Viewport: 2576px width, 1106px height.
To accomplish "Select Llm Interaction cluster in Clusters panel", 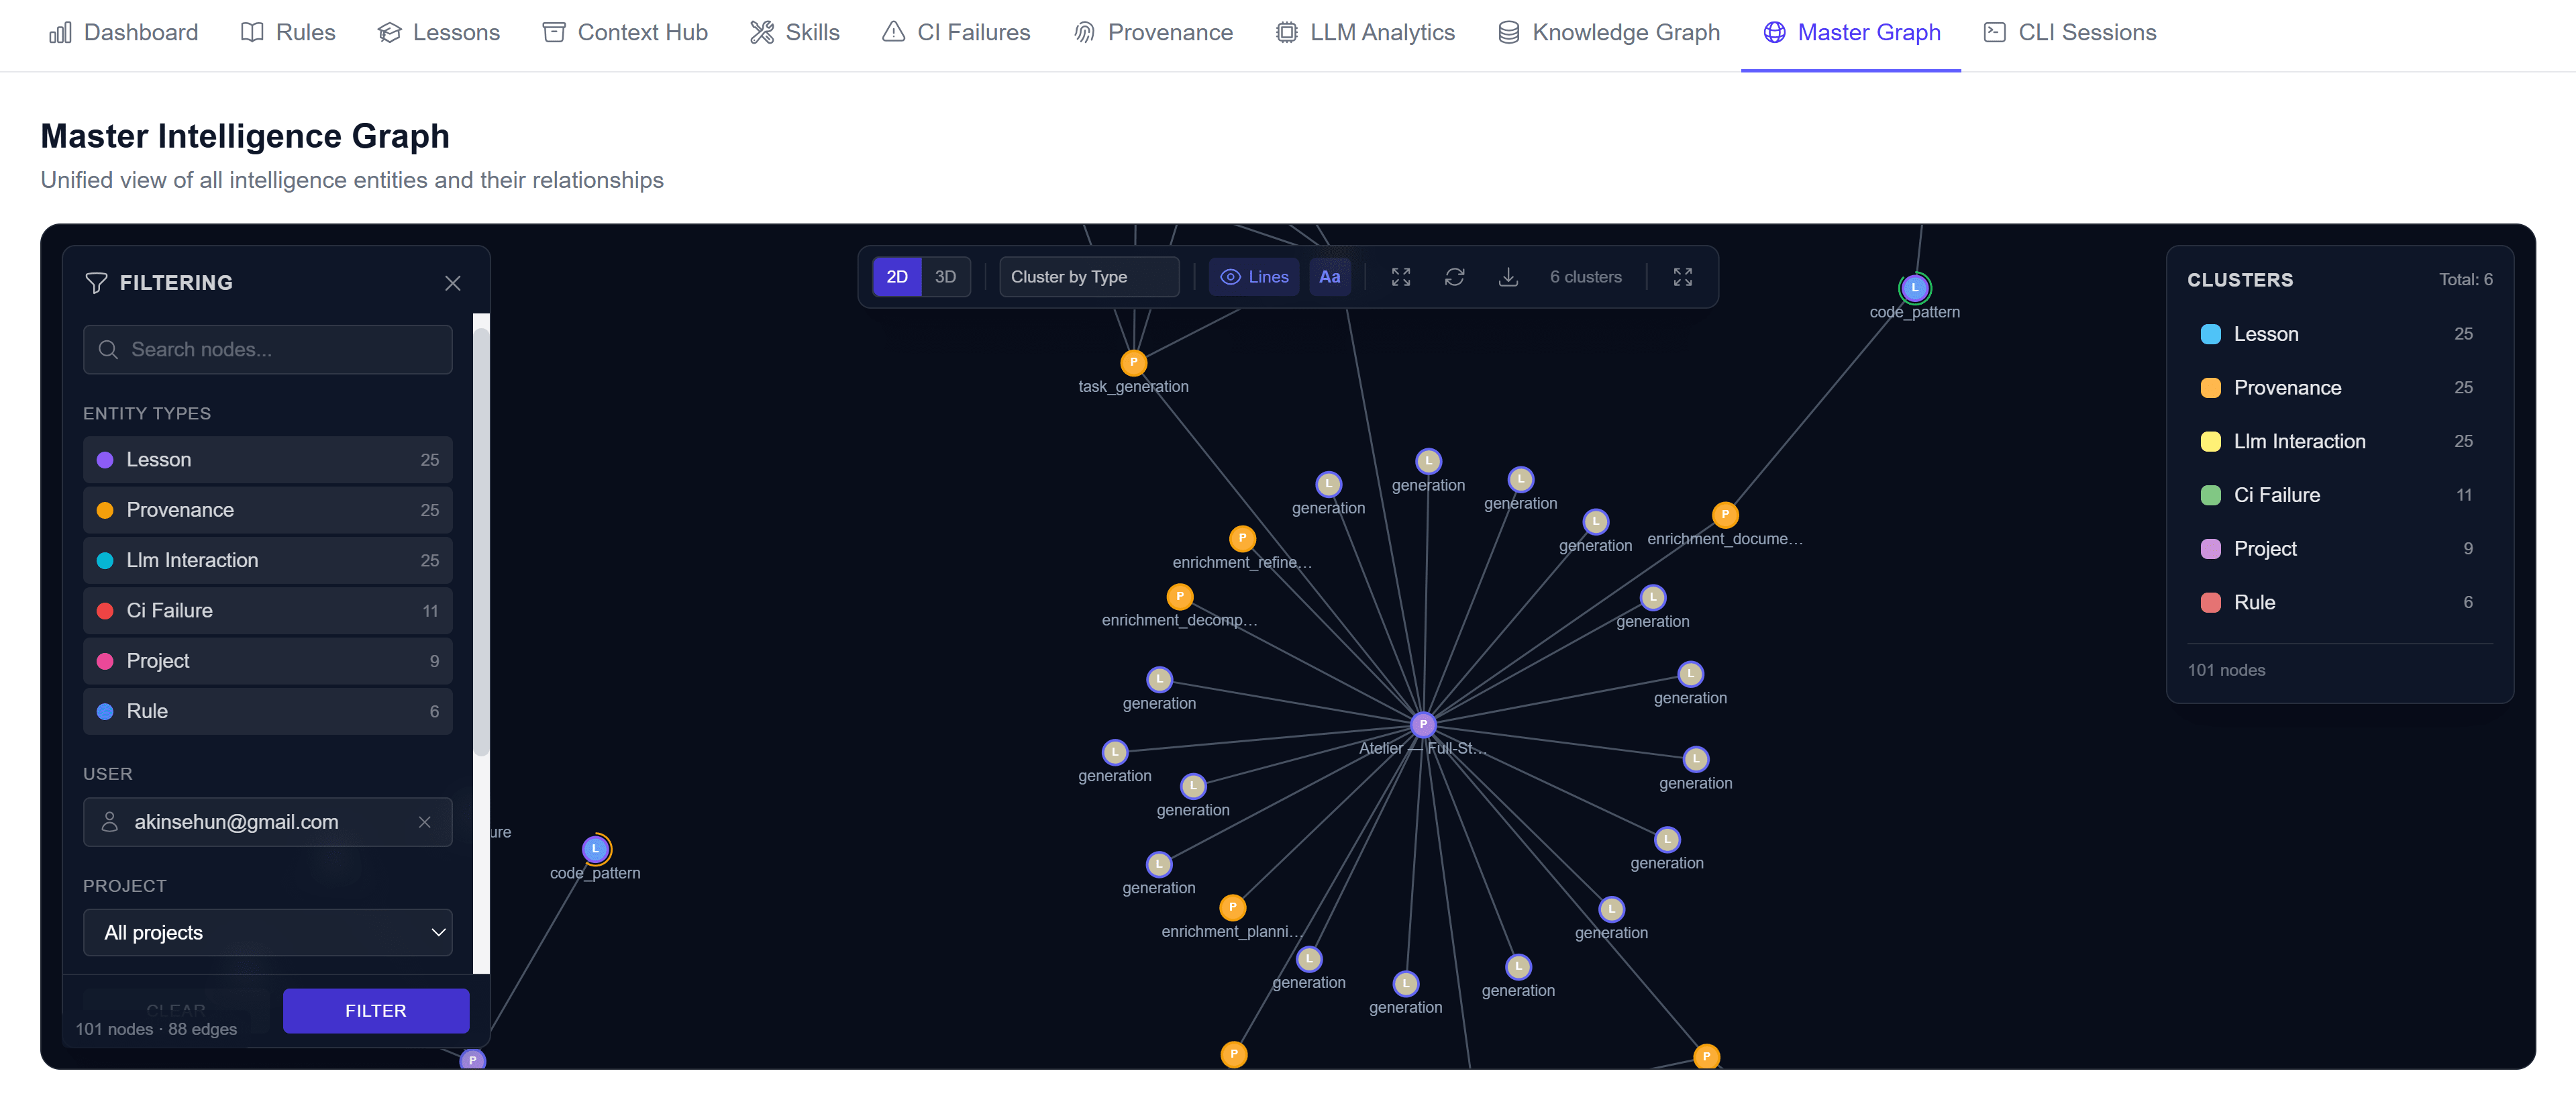I will (2339, 441).
